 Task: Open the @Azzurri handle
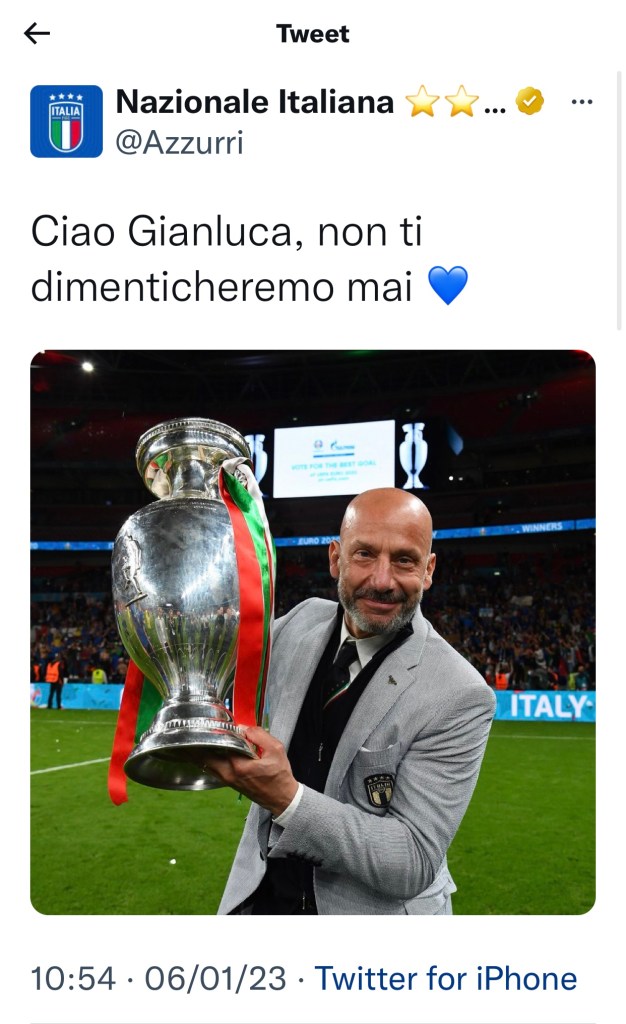click(180, 142)
